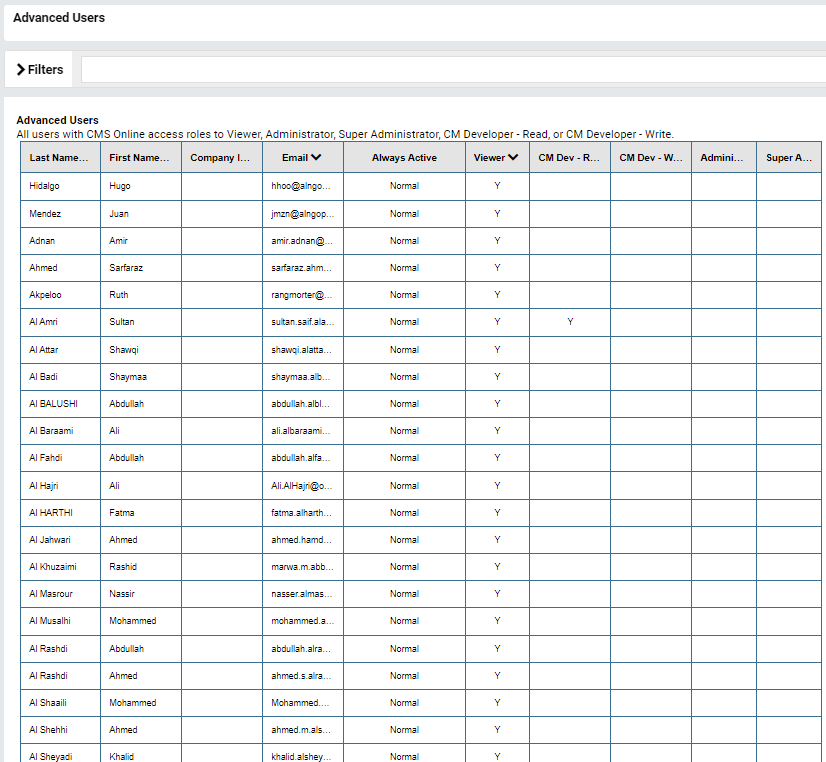
Task: Select the Super A... column header
Action: click(789, 157)
